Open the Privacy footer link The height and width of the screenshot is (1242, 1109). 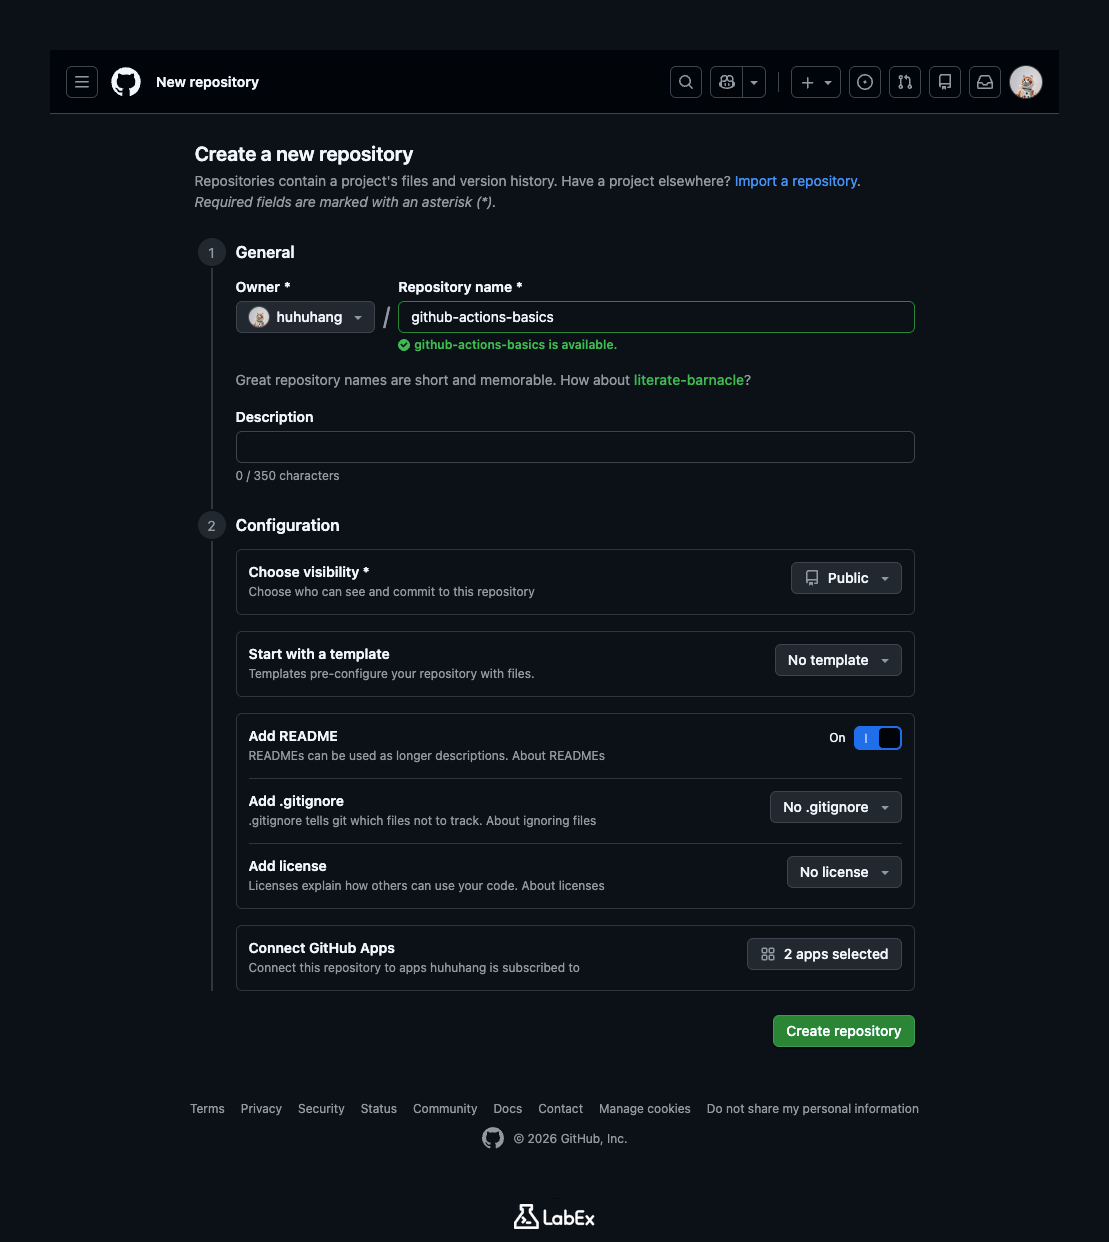click(x=261, y=1109)
